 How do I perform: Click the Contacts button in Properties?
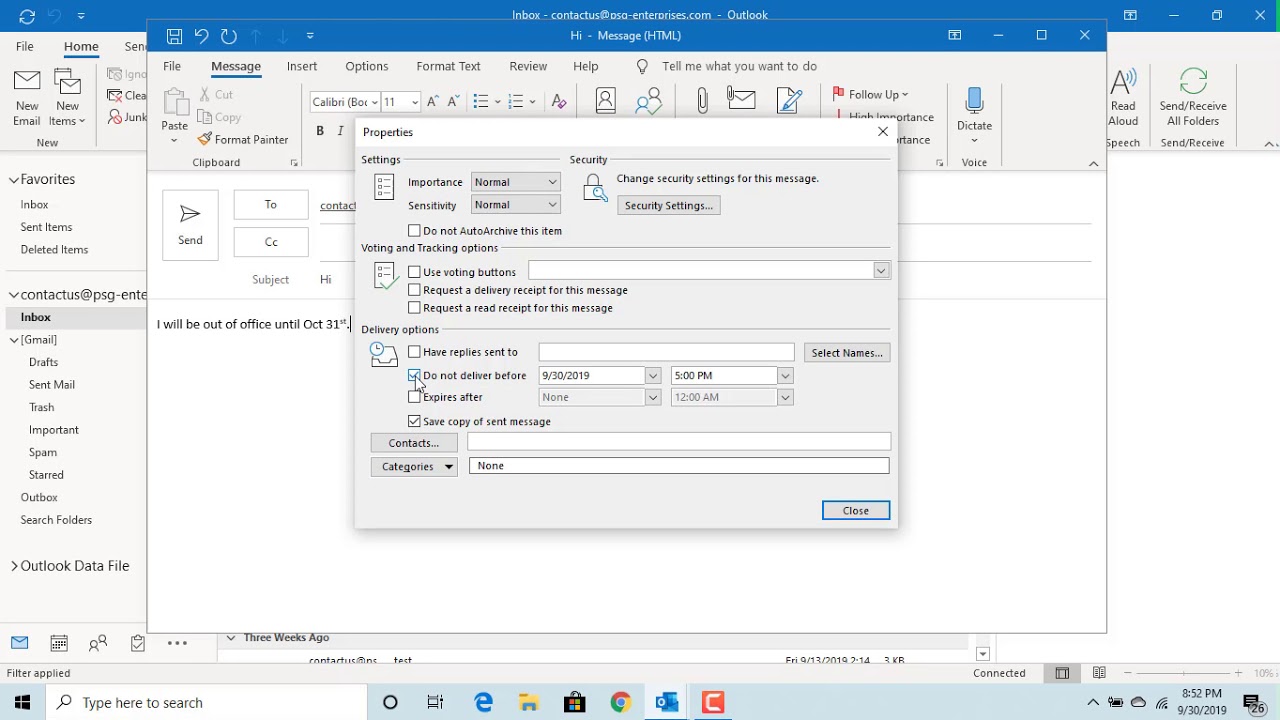[x=414, y=443]
